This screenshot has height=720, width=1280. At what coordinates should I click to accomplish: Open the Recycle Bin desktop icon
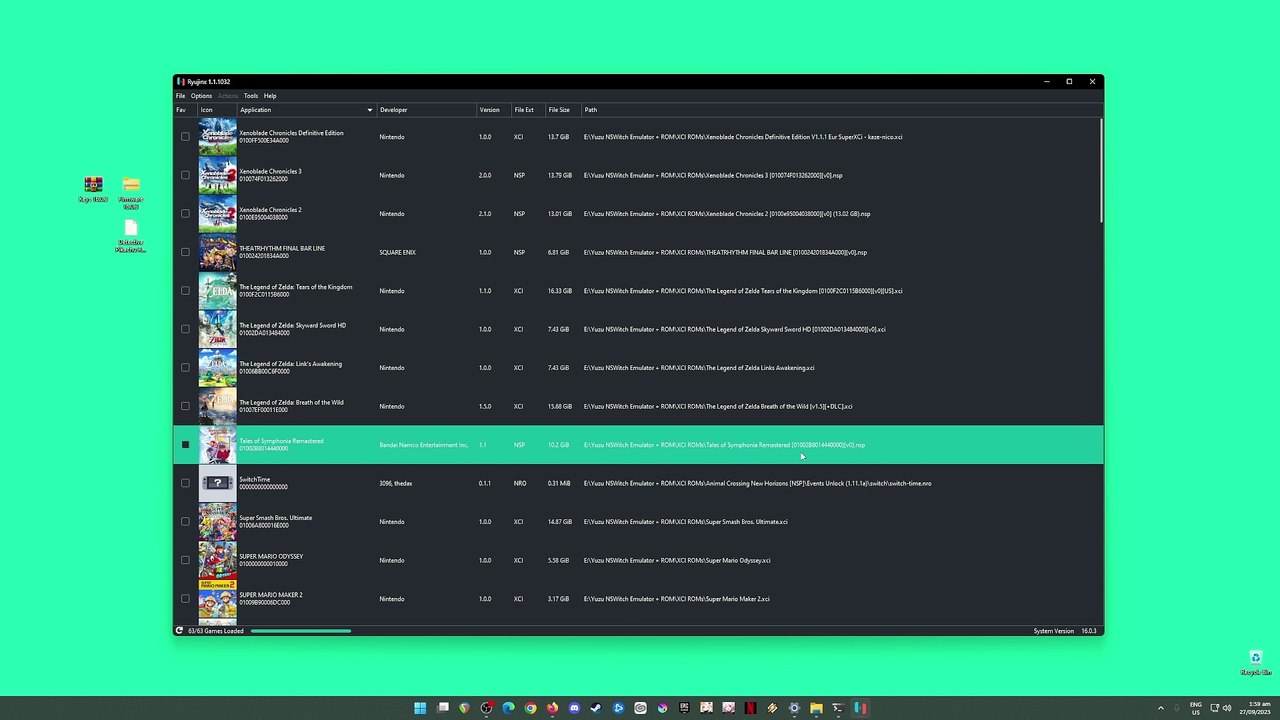coord(1255,663)
